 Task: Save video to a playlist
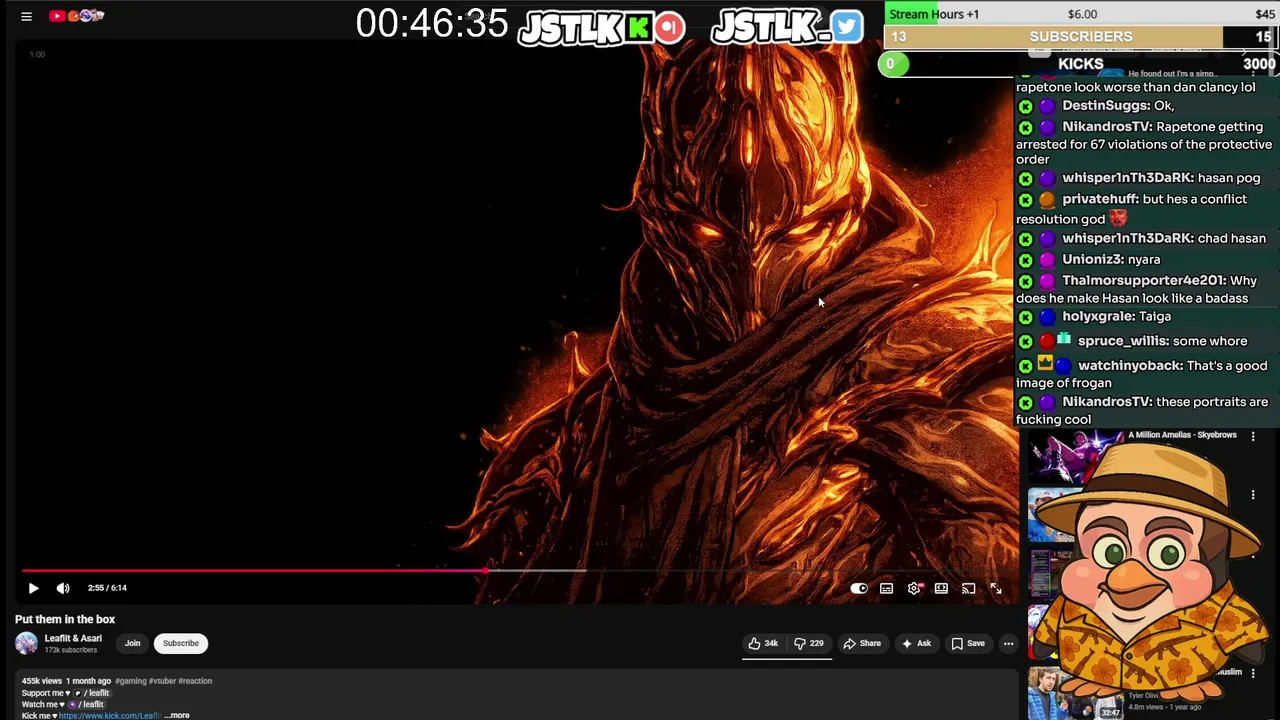[x=968, y=643]
